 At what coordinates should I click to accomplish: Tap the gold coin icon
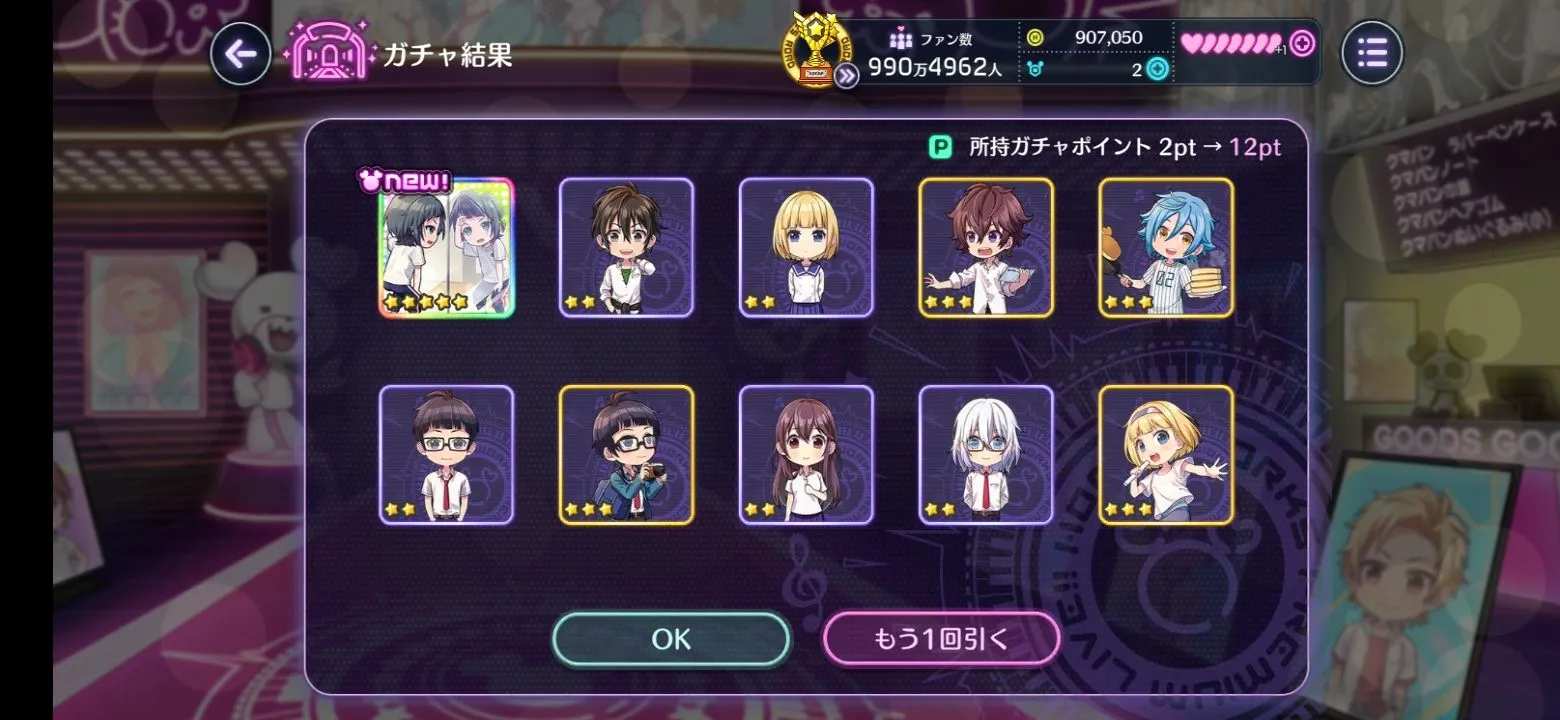1035,38
